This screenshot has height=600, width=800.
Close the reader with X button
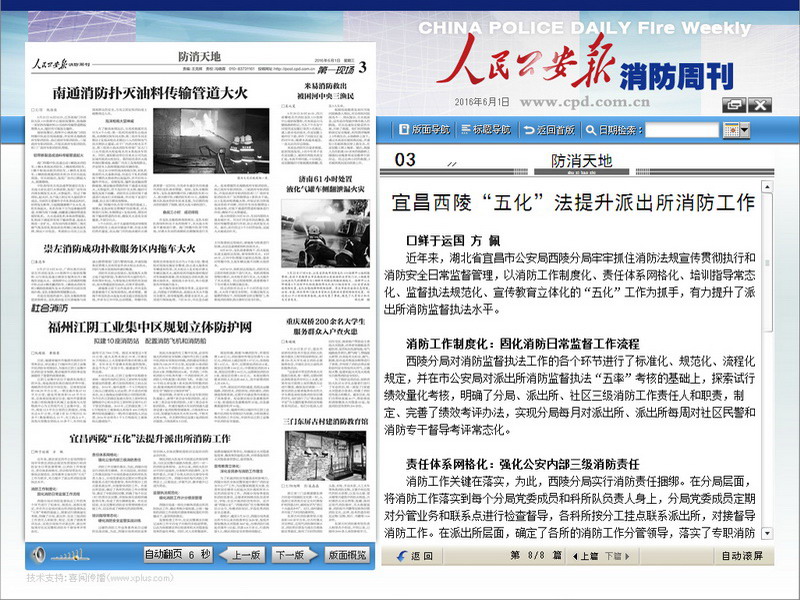click(x=760, y=105)
